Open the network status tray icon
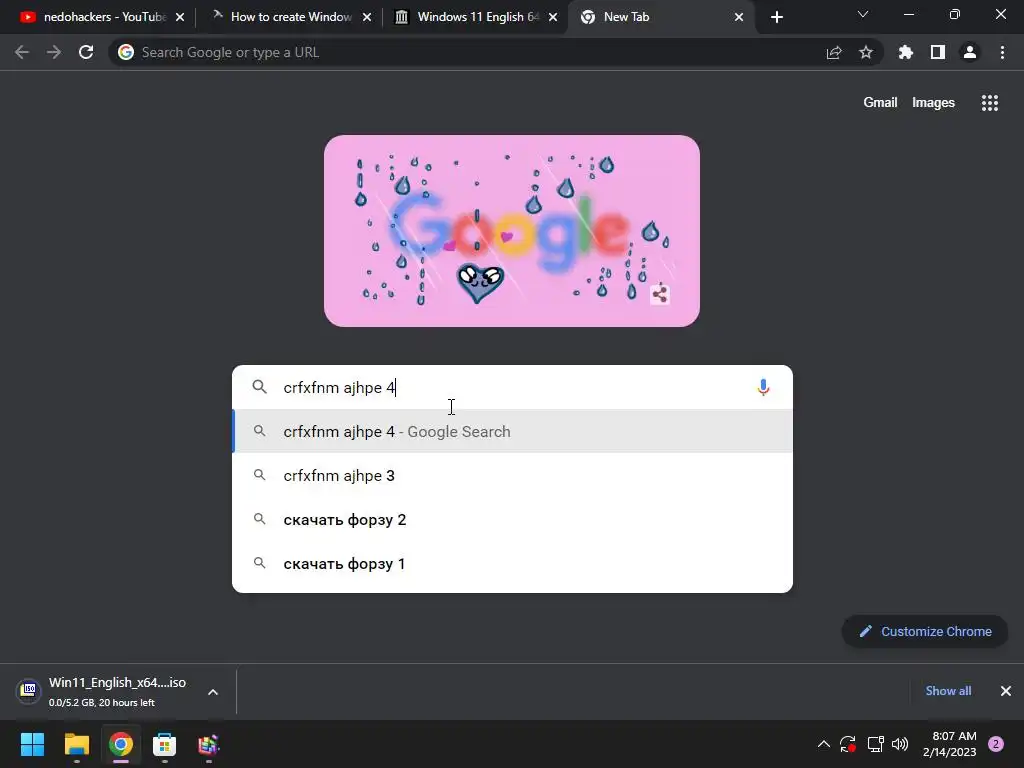Viewport: 1024px width, 768px height. 875,744
